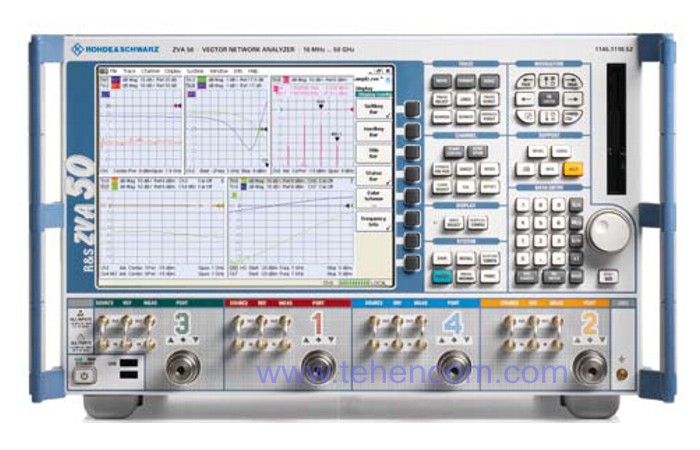
Task: Toggle the Softkey Bar on-screen softkey
Action: pos(374,109)
